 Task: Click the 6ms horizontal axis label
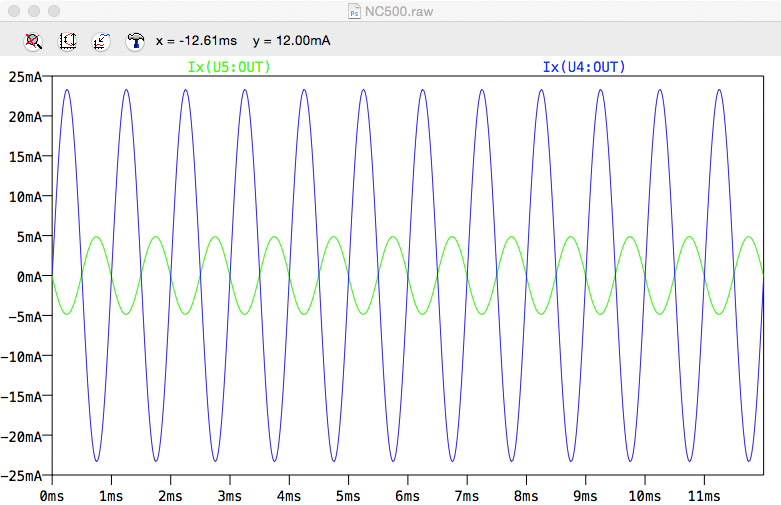[407, 496]
